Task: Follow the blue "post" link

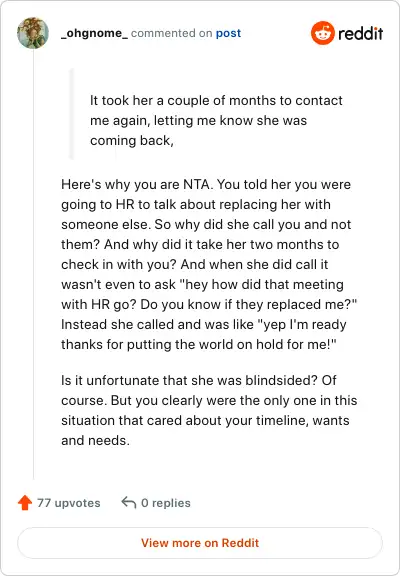Action: click(228, 33)
